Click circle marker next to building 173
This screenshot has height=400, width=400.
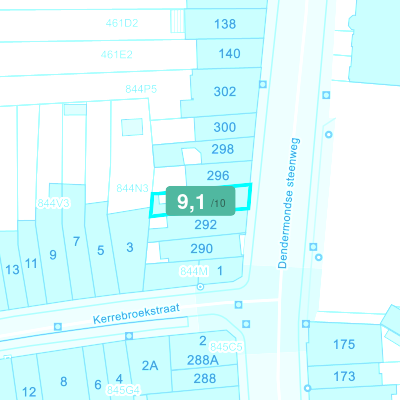pos(307,388)
